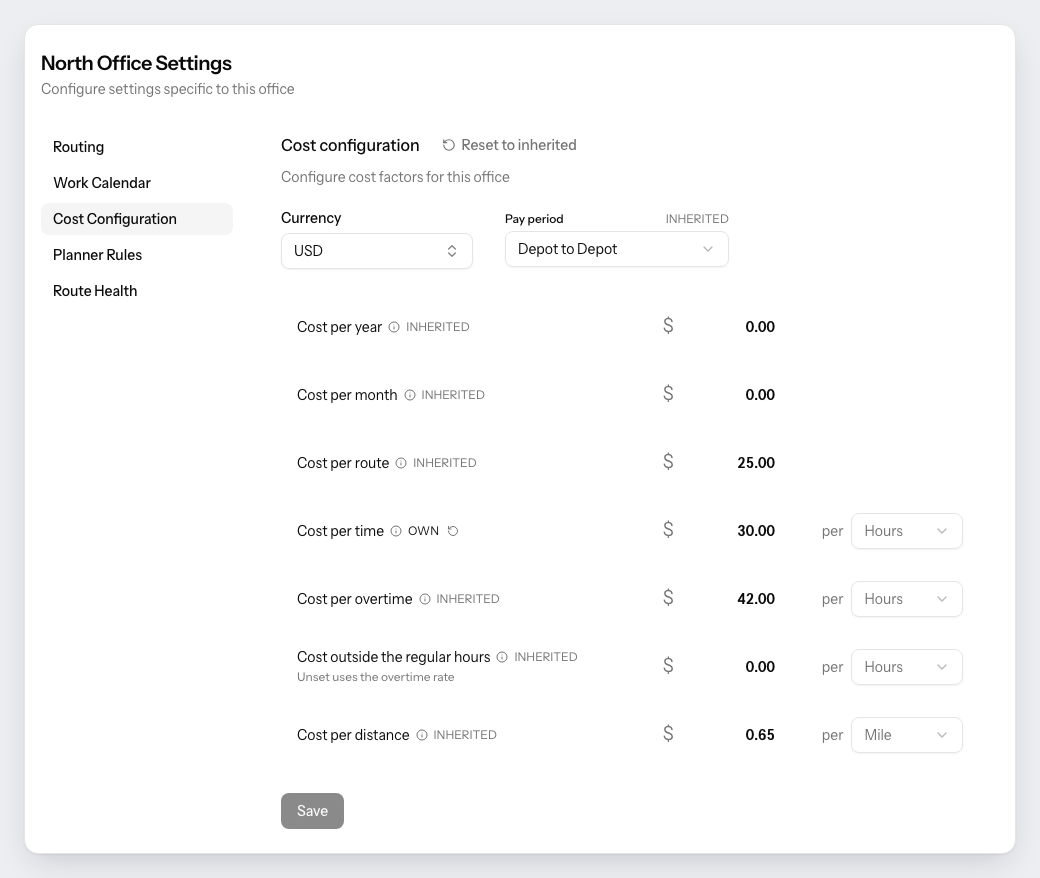Click the OWN label on Cost per time
The image size is (1040, 878).
(x=423, y=531)
